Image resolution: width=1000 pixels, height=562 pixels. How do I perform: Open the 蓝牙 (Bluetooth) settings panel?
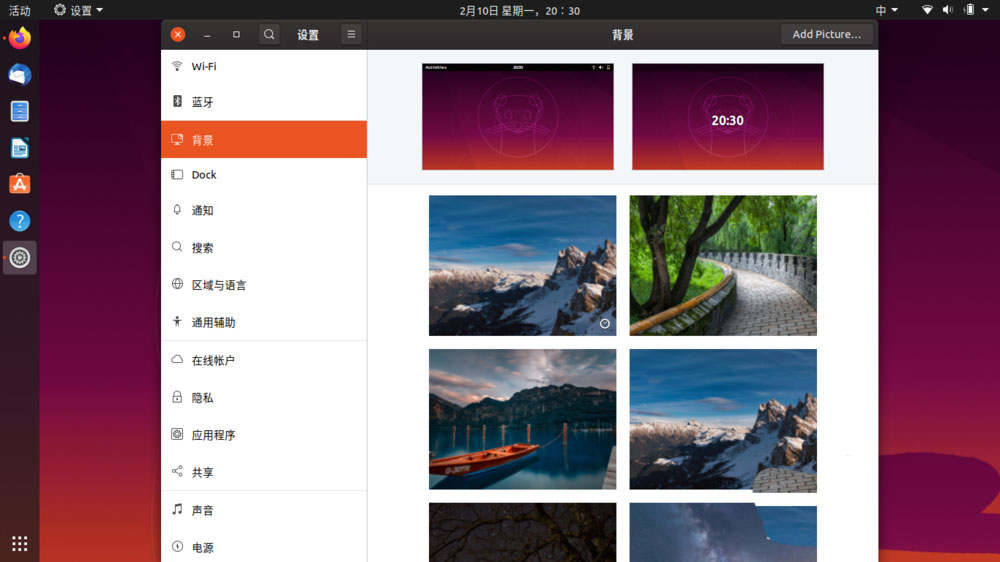coord(263,102)
